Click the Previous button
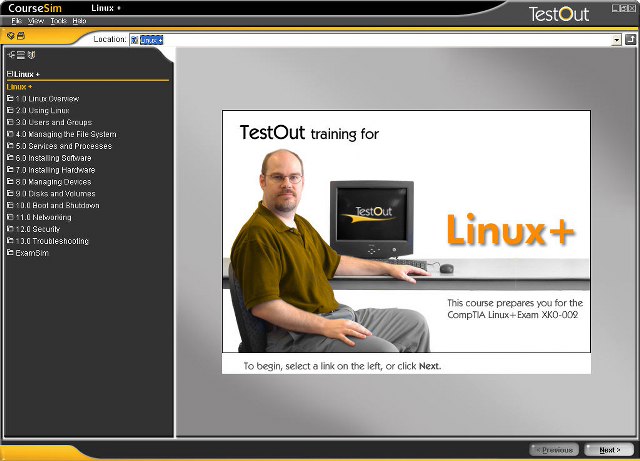This screenshot has height=461, width=640. coord(554,450)
